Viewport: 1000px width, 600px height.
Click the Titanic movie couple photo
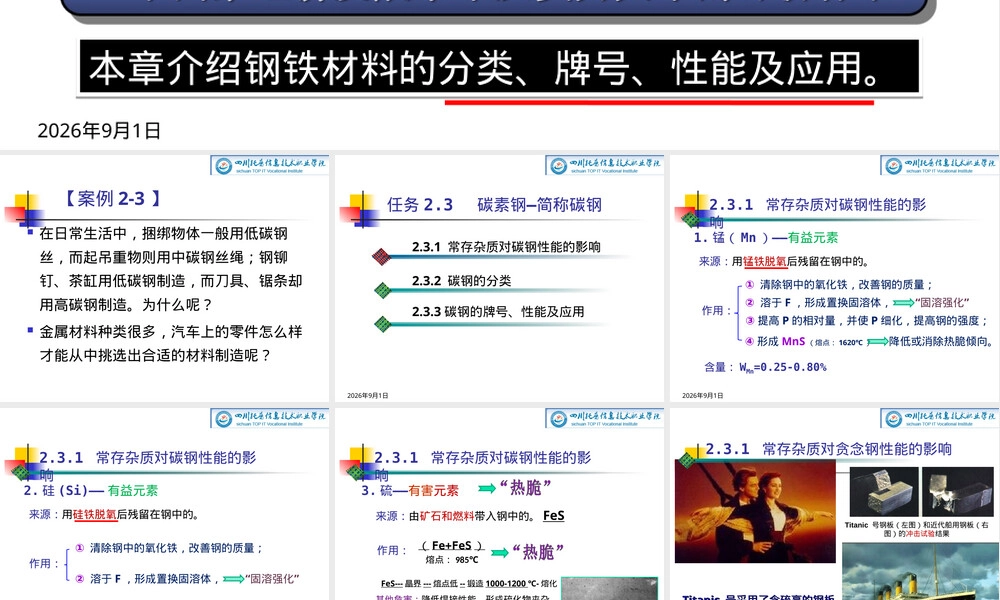click(755, 511)
